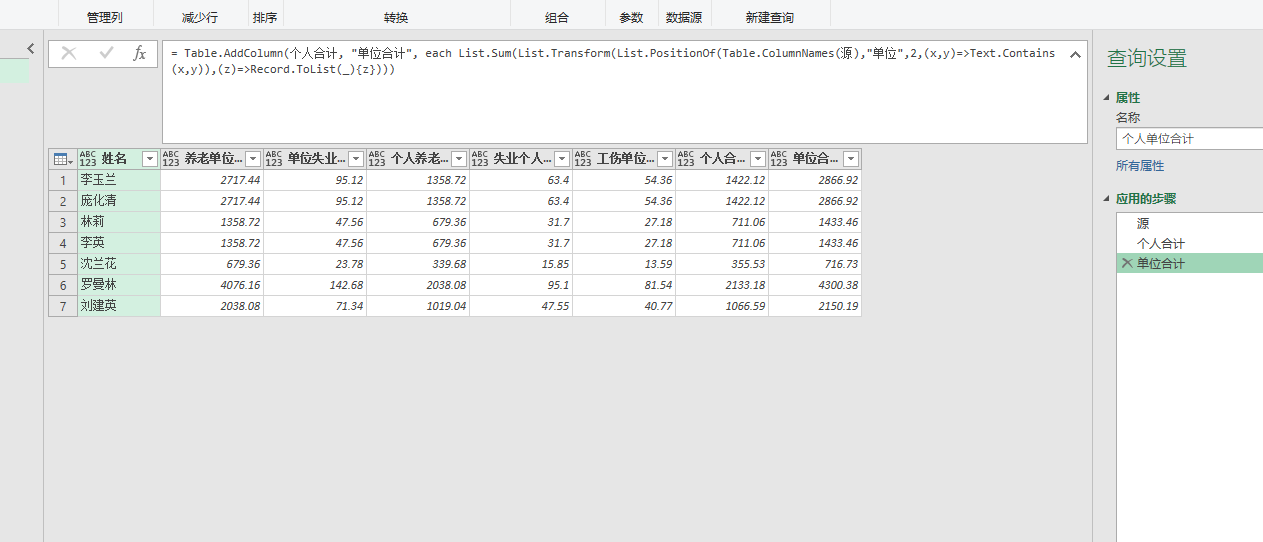
Task: Collapse the queries pane with the left chevron
Action: (30, 48)
